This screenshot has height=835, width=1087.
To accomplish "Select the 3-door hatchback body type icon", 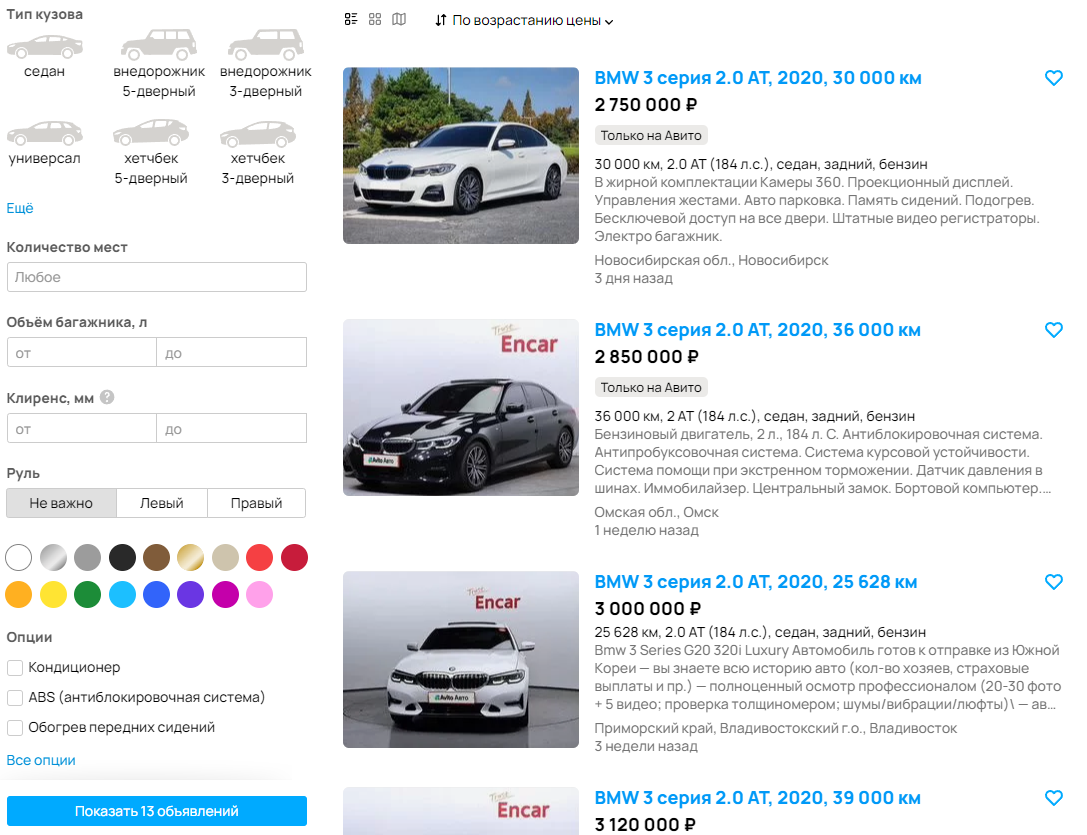I will click(x=258, y=134).
